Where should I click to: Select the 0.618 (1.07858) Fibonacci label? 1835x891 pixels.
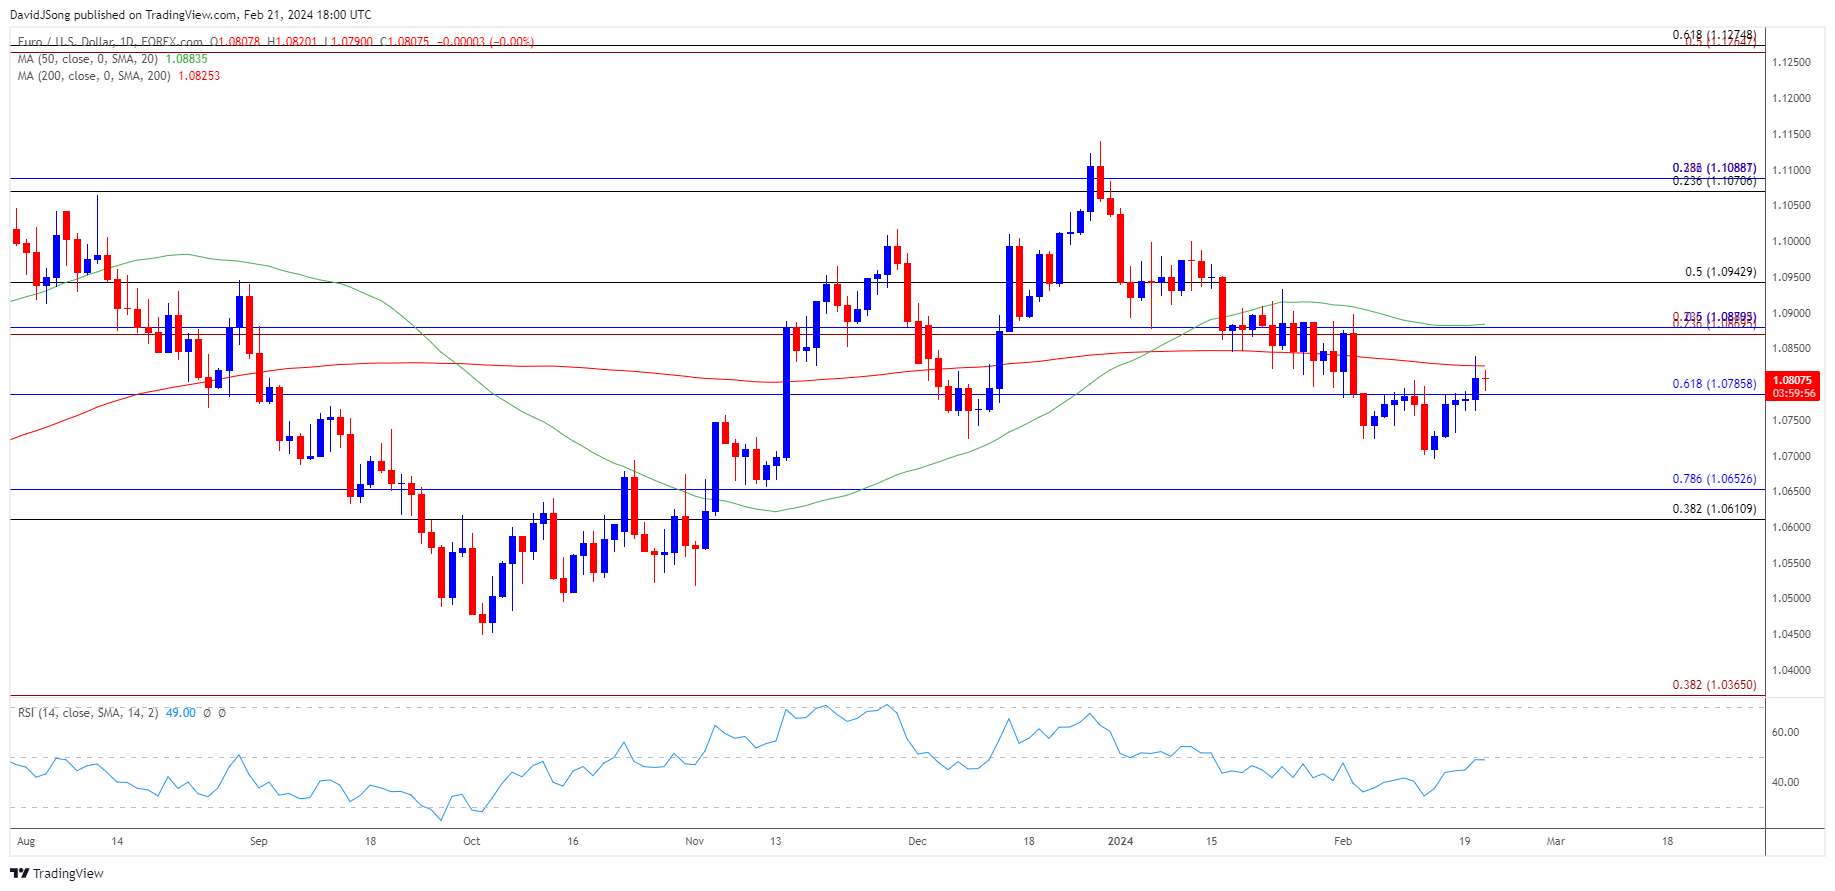(x=1714, y=384)
